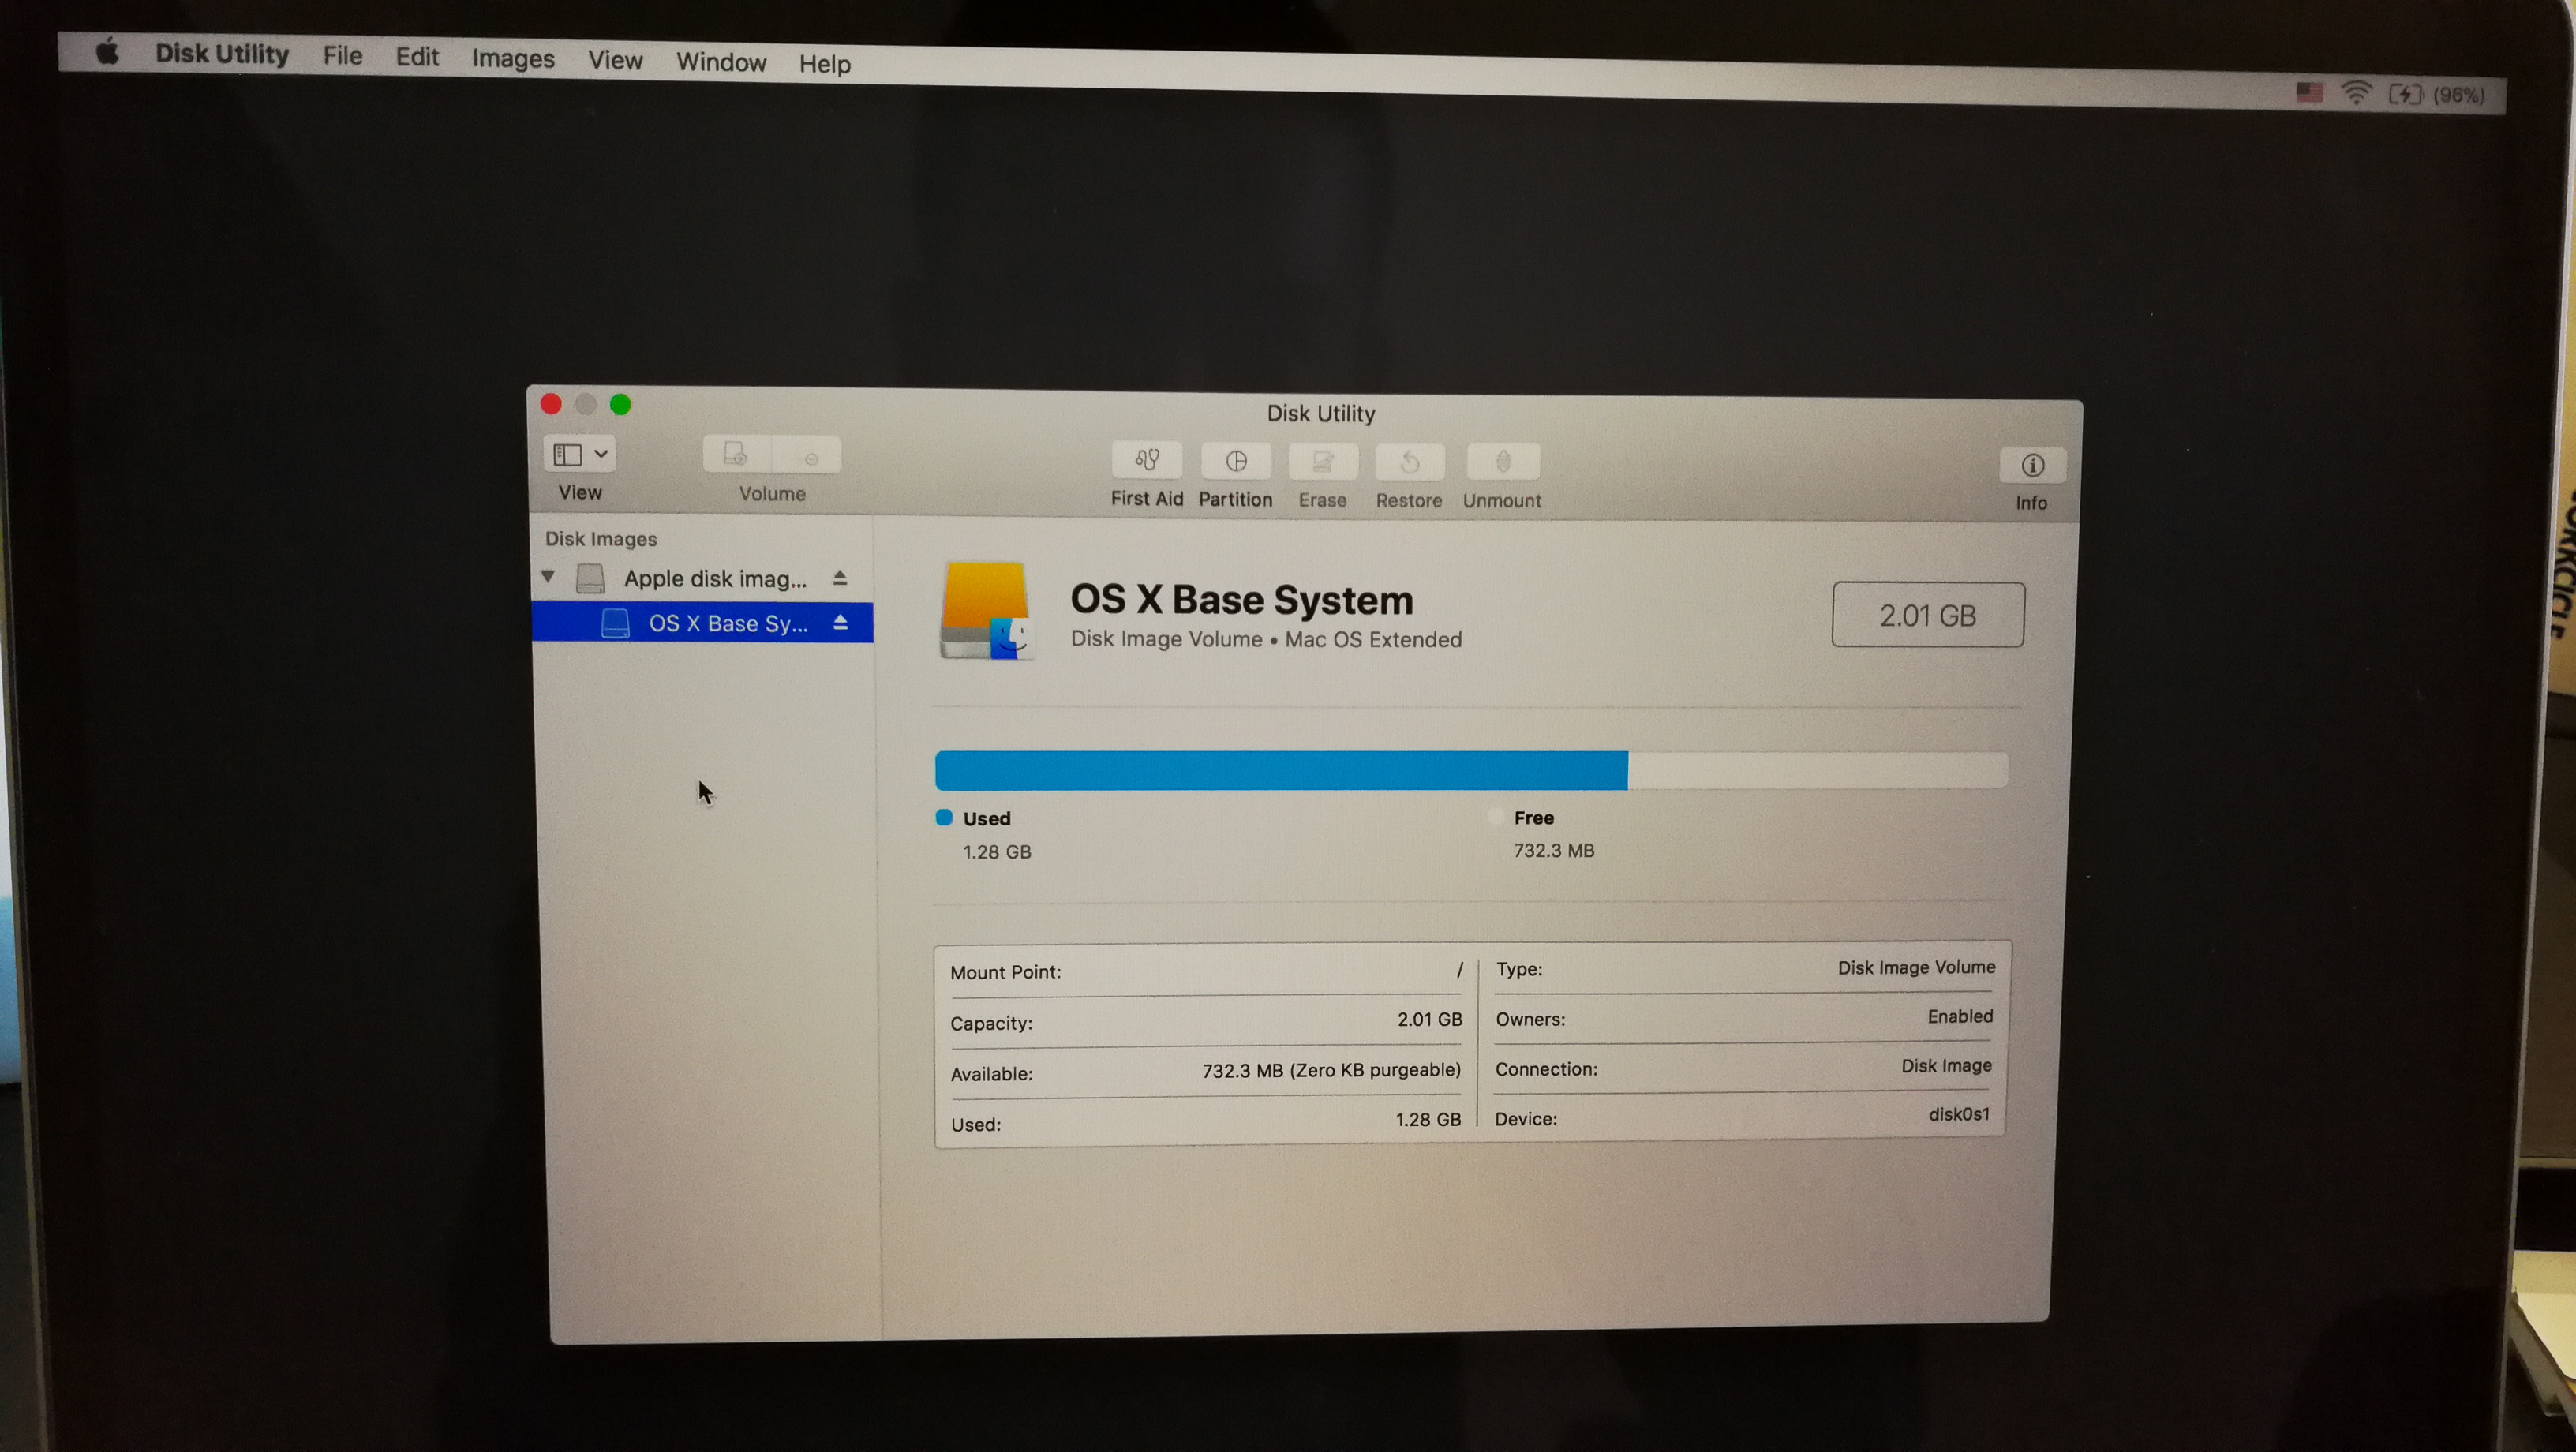Click the add Volume icon
The image size is (2576, 1452).
pyautogui.click(x=736, y=455)
